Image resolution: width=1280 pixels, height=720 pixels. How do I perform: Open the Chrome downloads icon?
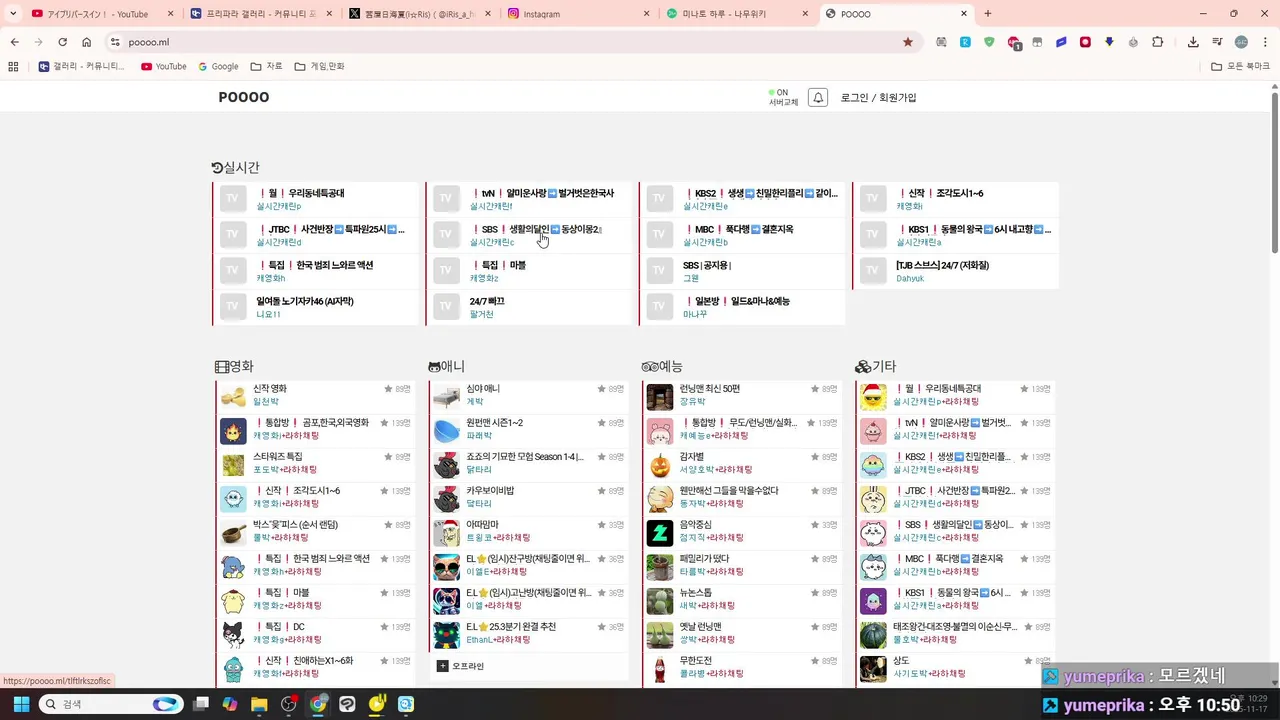pyautogui.click(x=1193, y=42)
